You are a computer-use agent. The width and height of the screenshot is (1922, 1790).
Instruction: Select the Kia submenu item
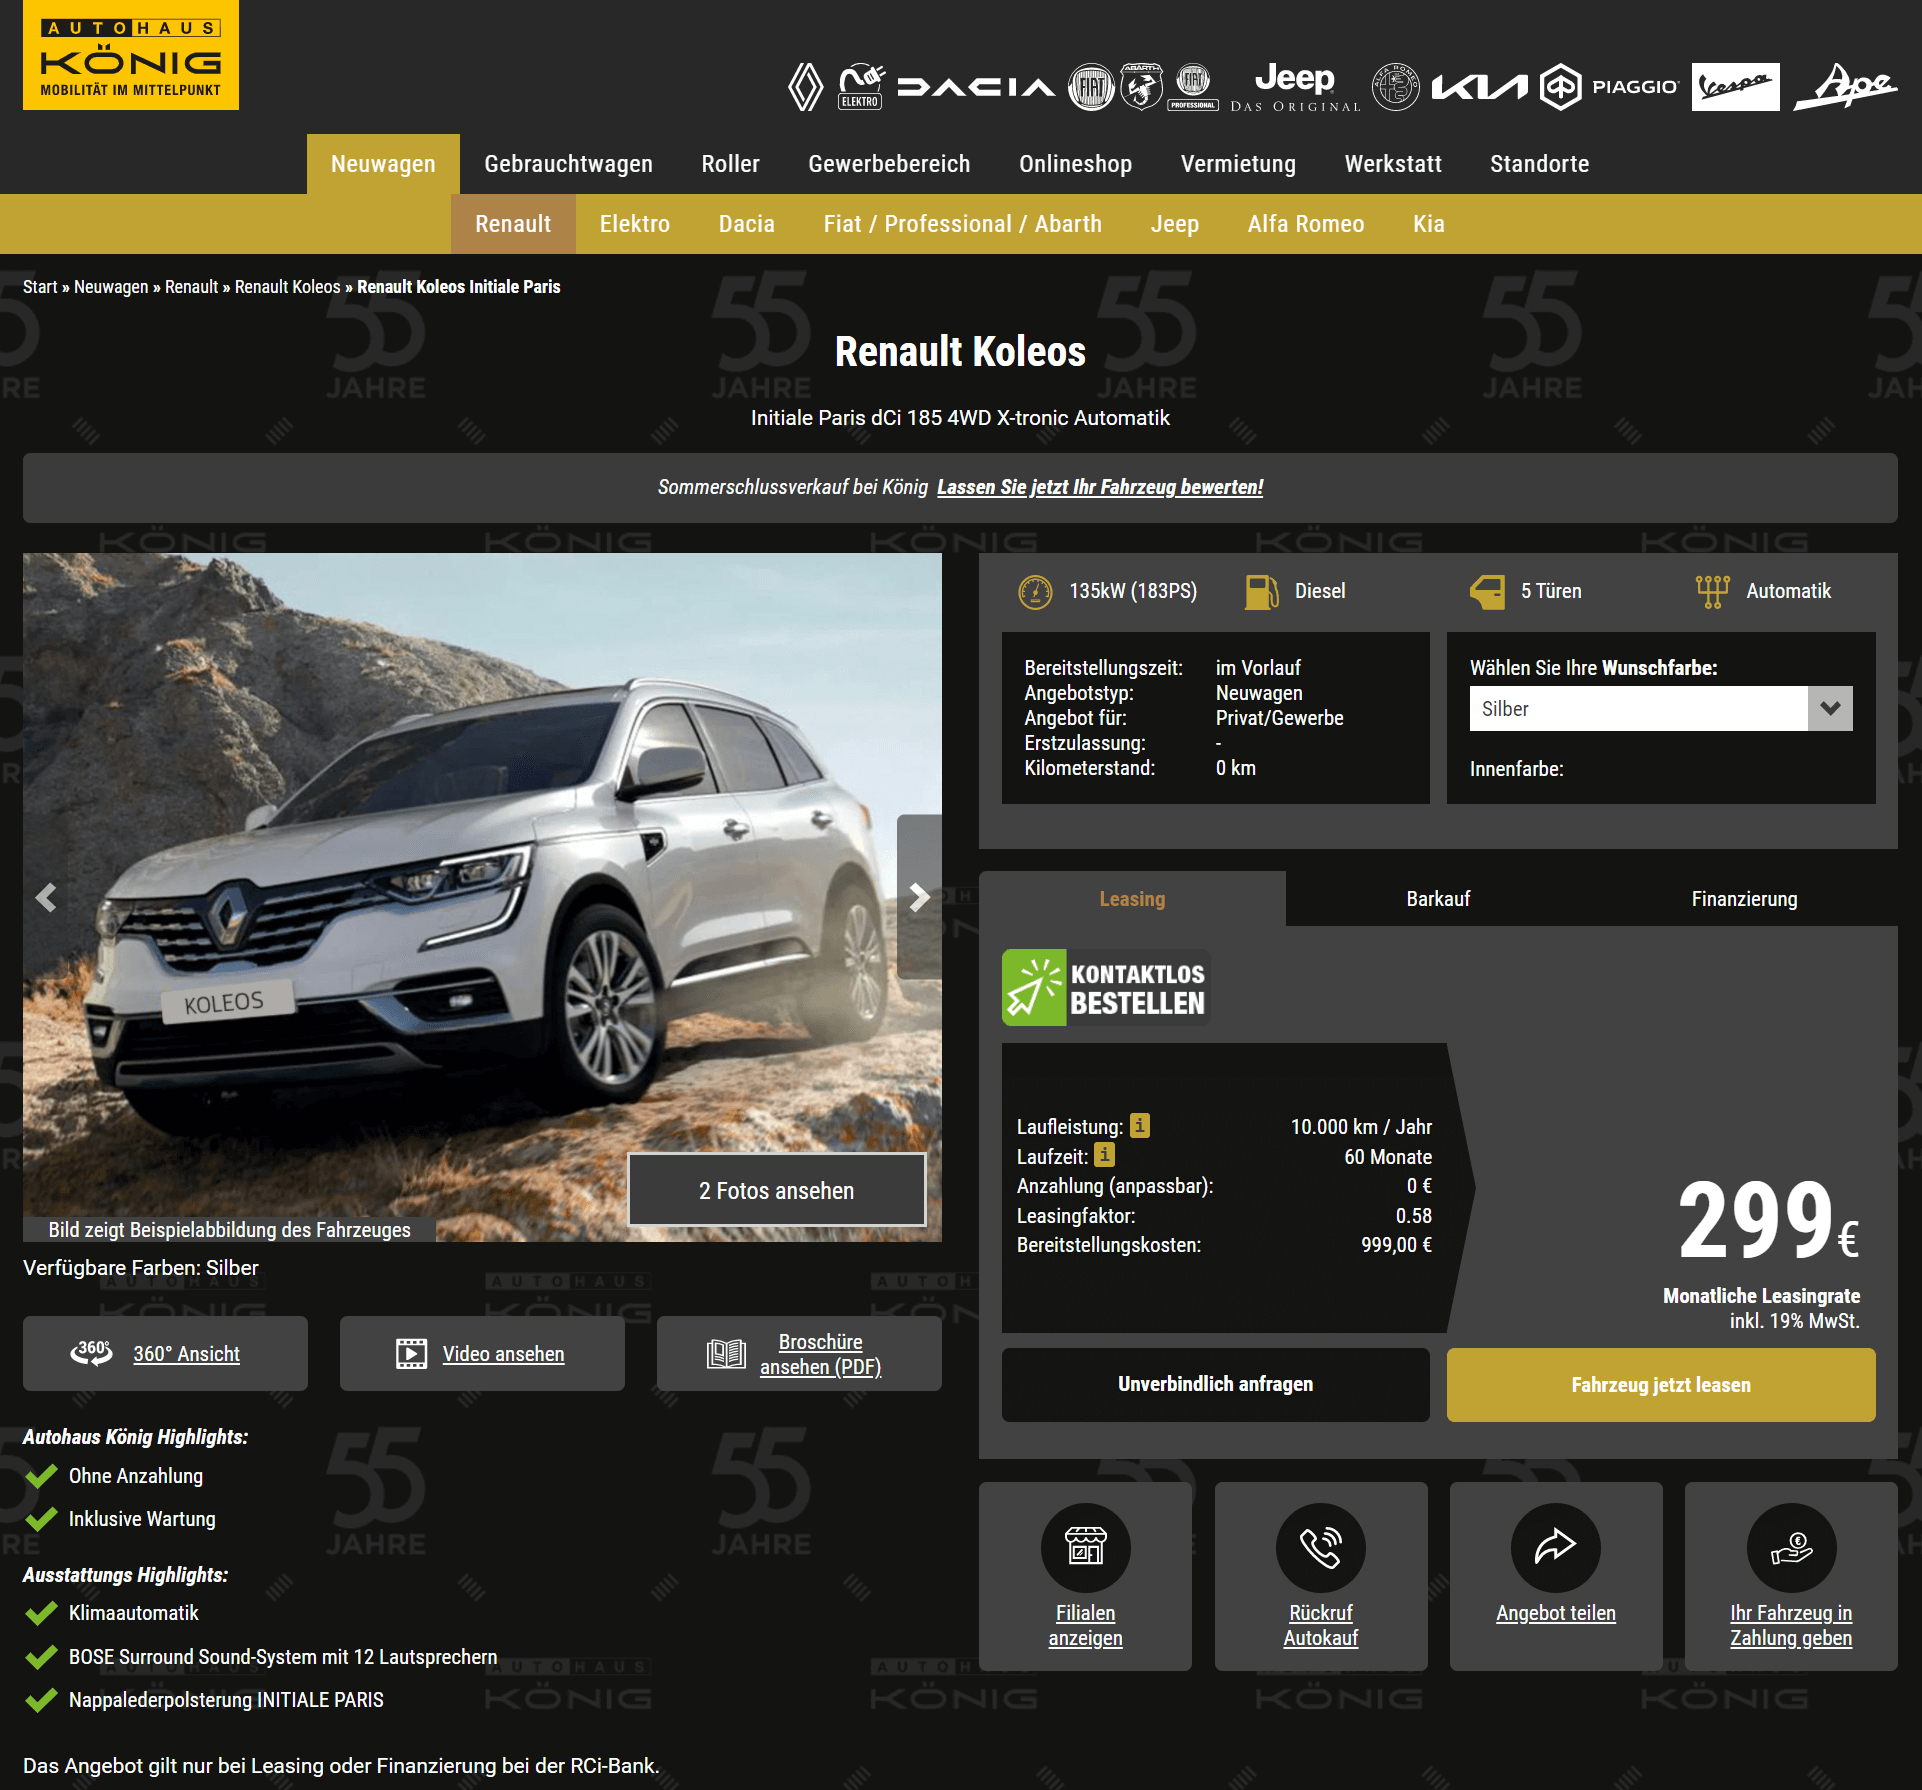click(x=1428, y=224)
